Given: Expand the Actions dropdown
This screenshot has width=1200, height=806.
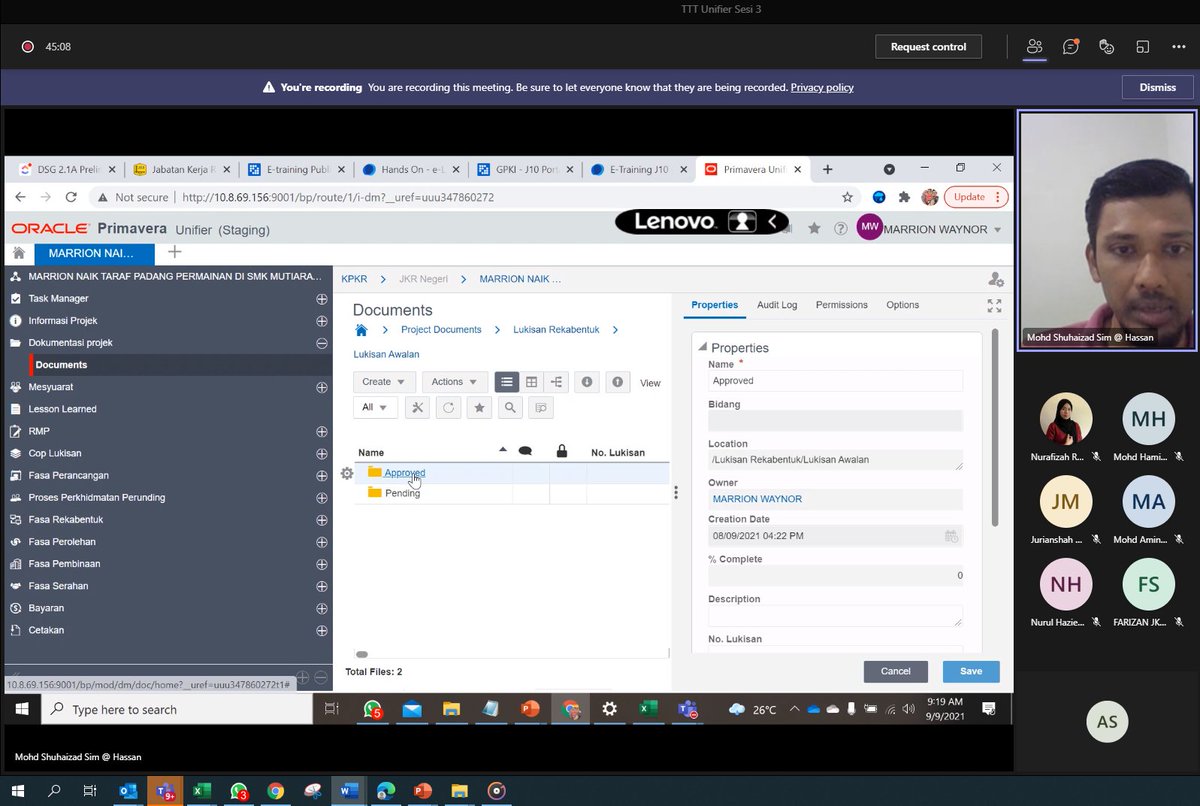Looking at the screenshot, I should tap(453, 381).
